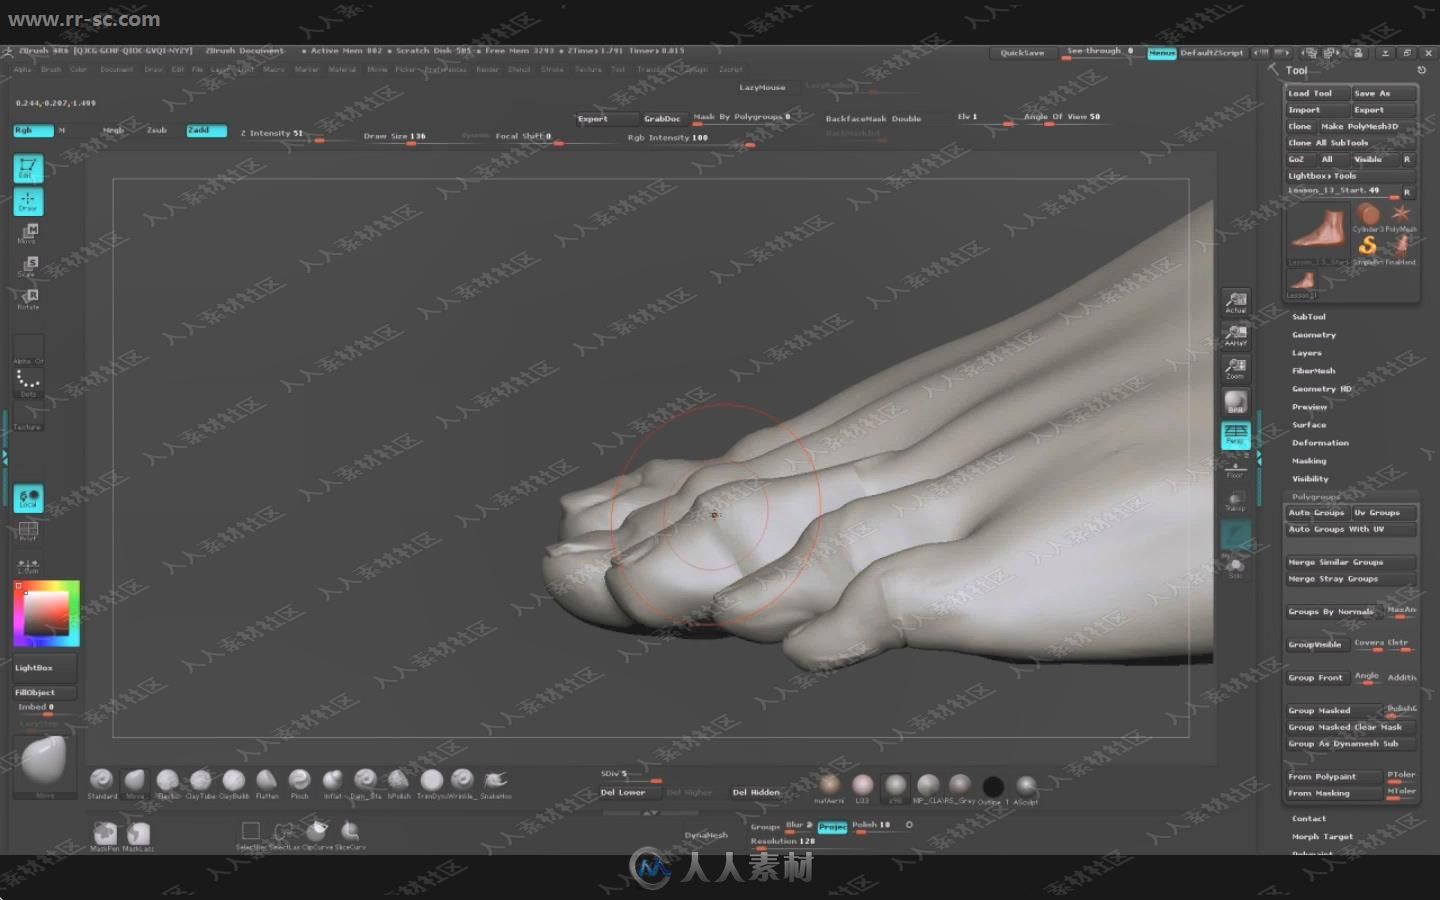Expand the Visibility section

pyautogui.click(x=1310, y=479)
